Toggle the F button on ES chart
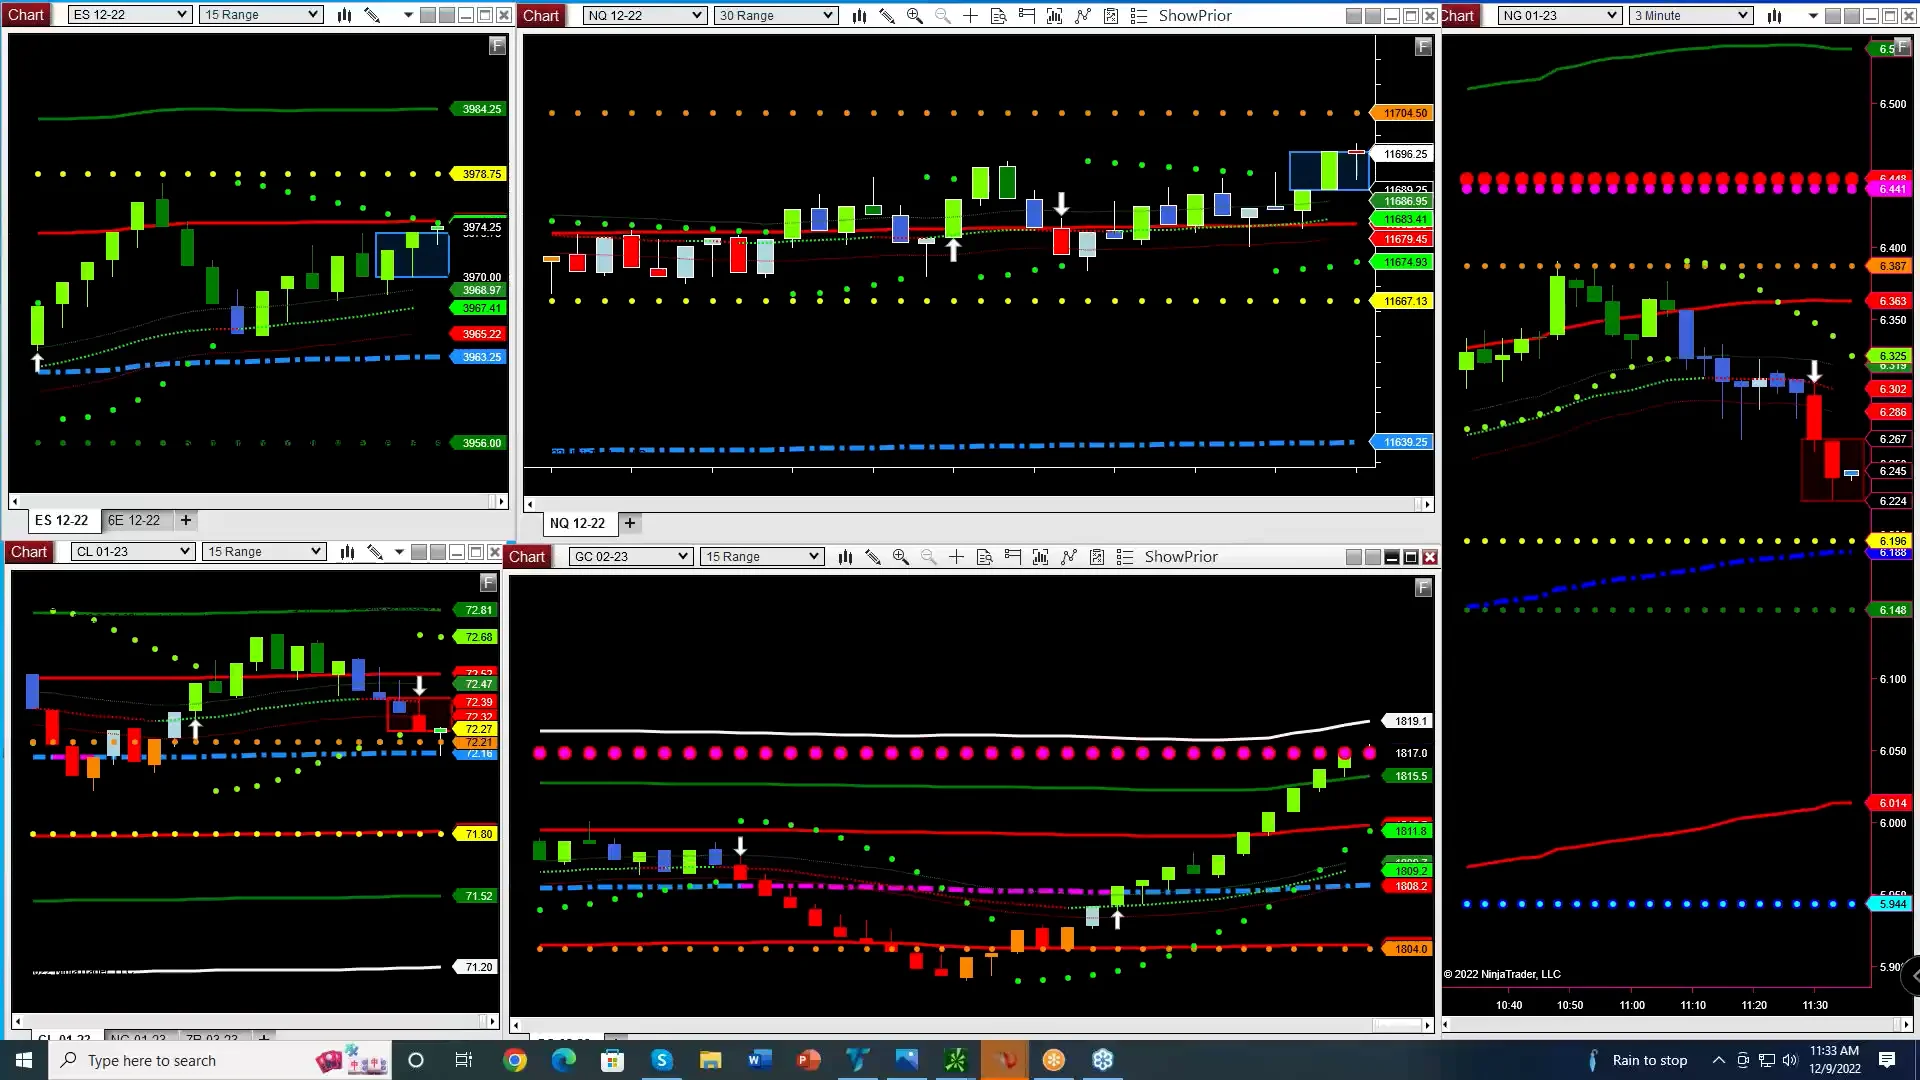Viewport: 1920px width, 1080px height. click(497, 46)
